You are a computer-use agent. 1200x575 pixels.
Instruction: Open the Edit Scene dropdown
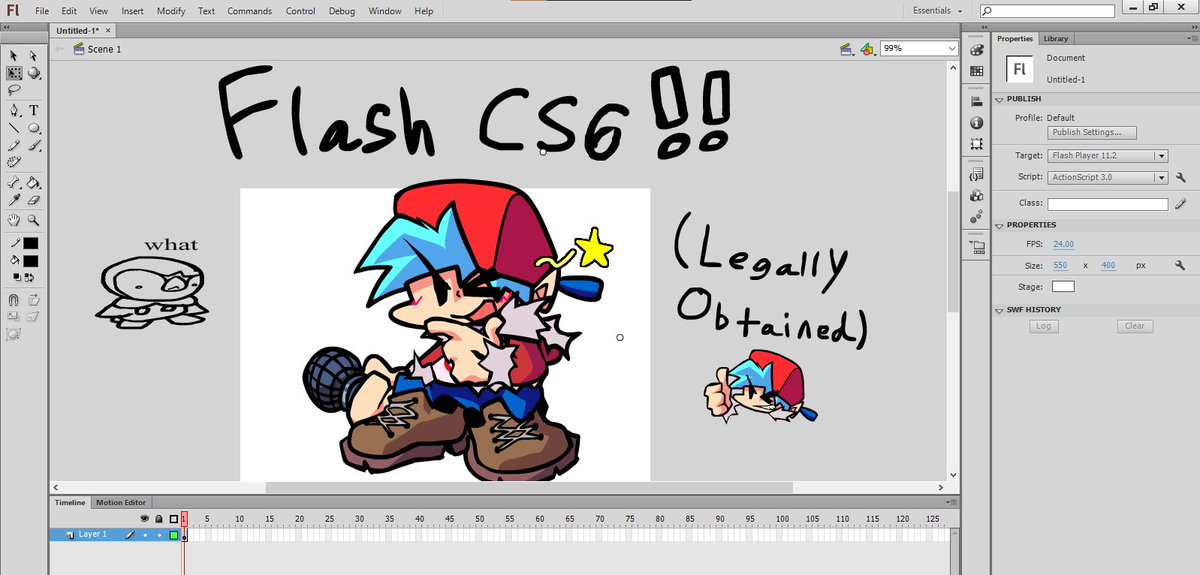(847, 48)
